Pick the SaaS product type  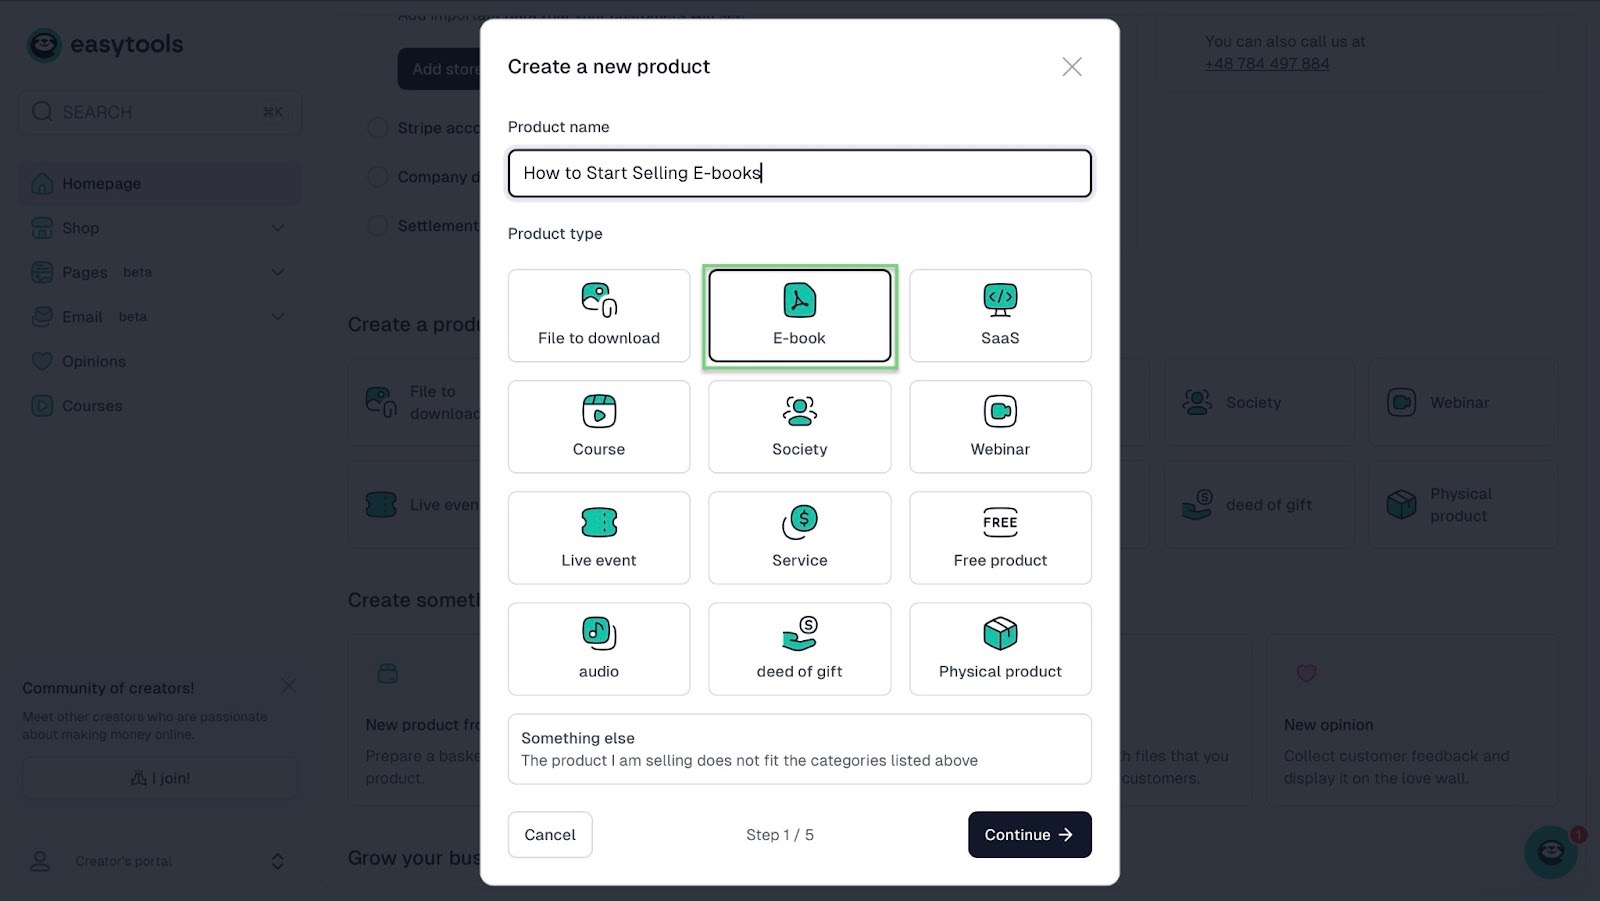(x=1000, y=315)
